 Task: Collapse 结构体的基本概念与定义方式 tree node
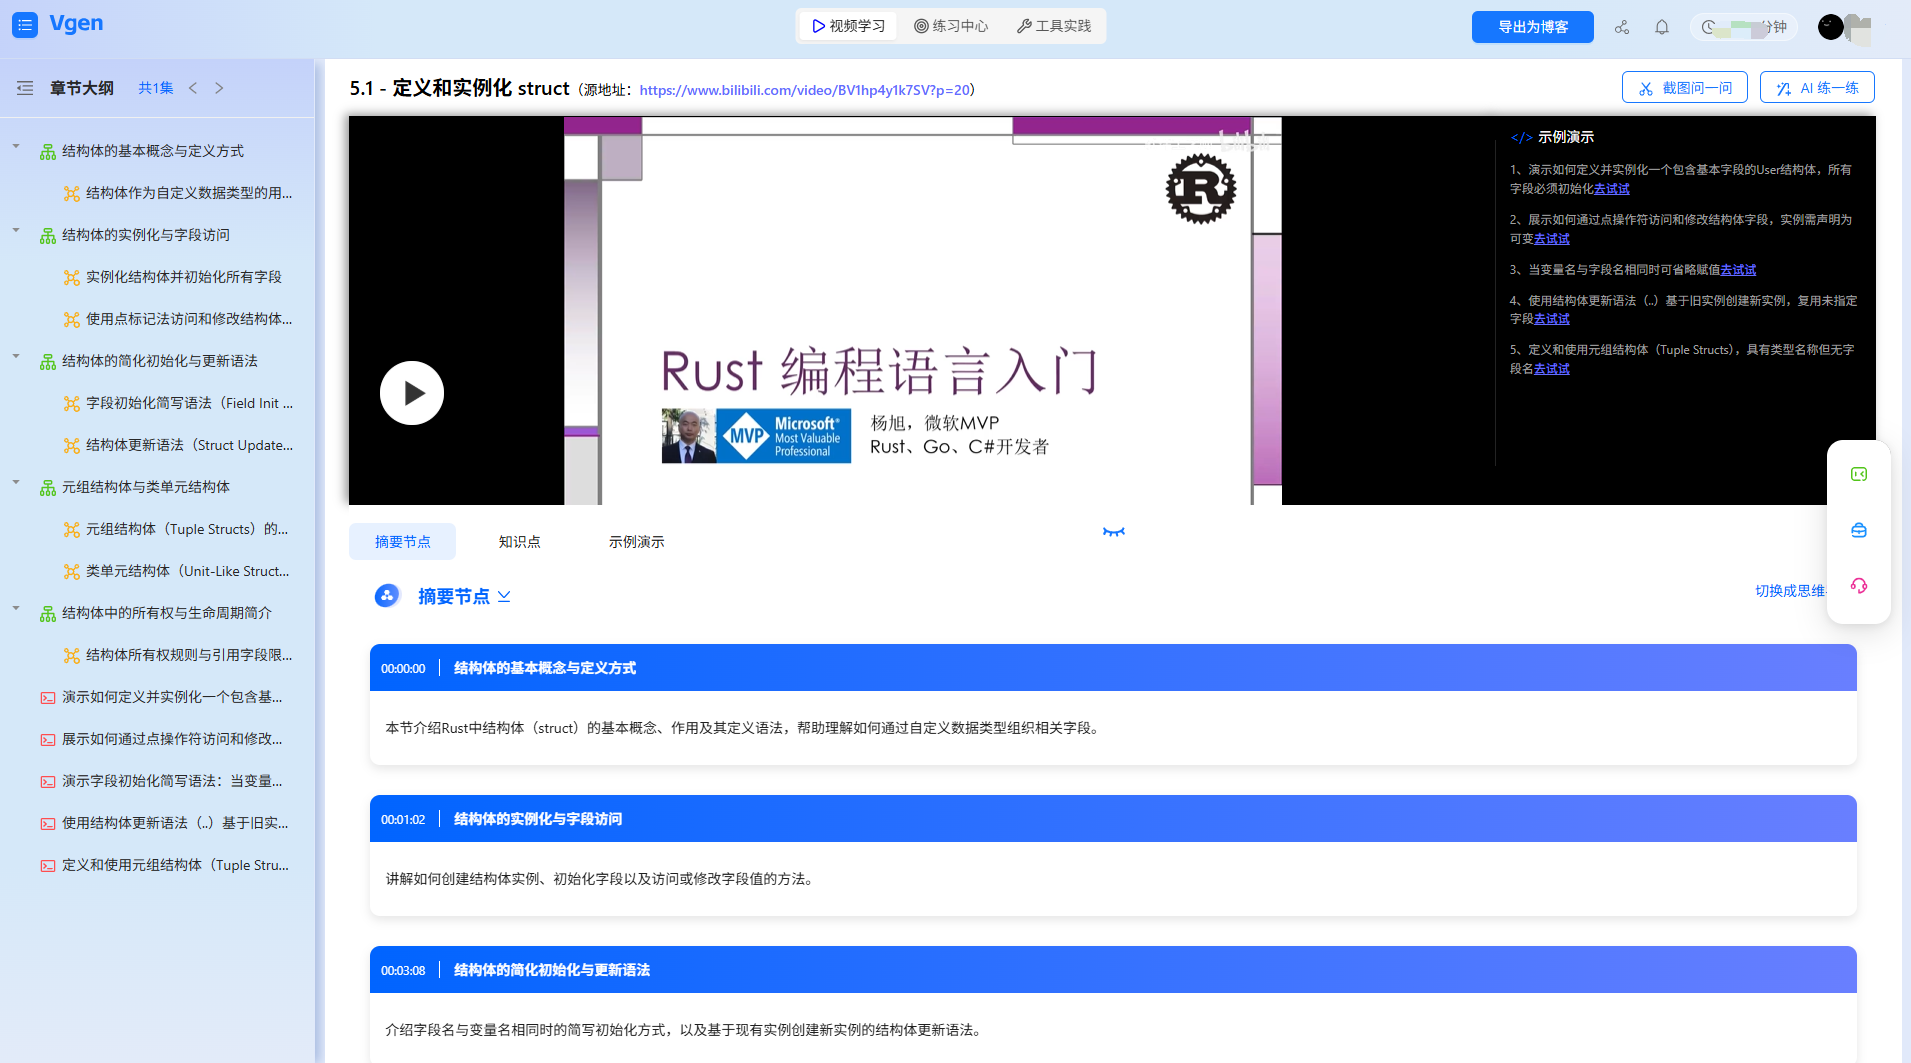click(16, 147)
